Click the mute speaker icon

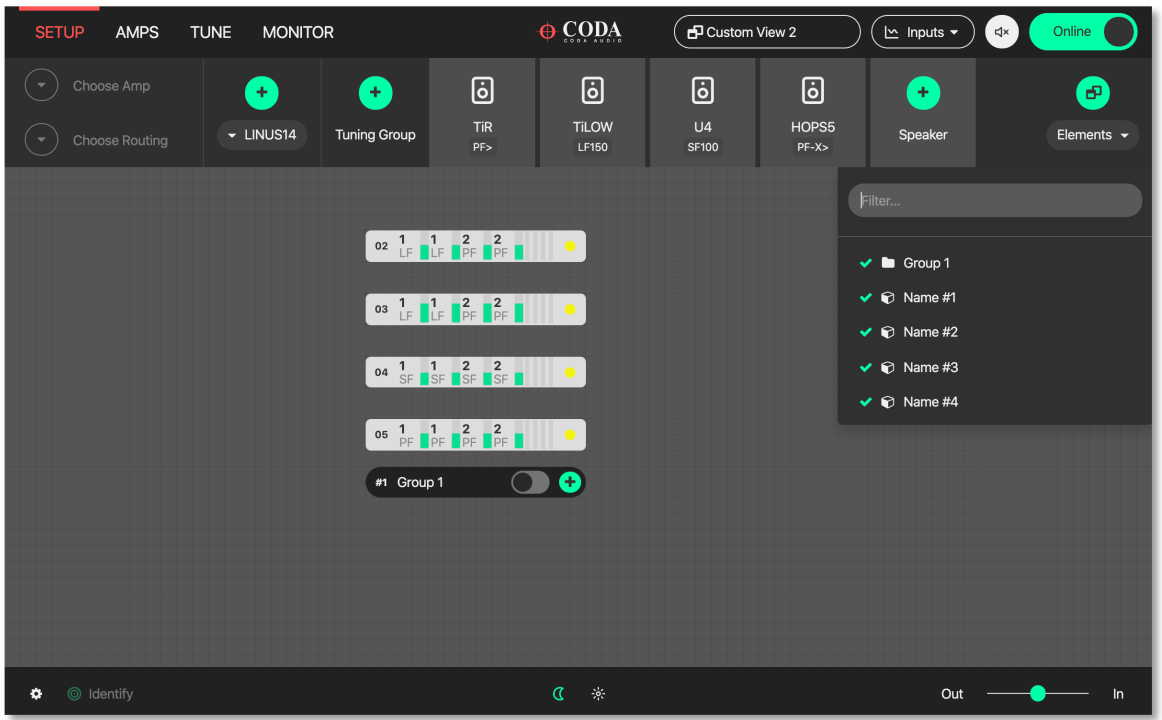click(1002, 32)
